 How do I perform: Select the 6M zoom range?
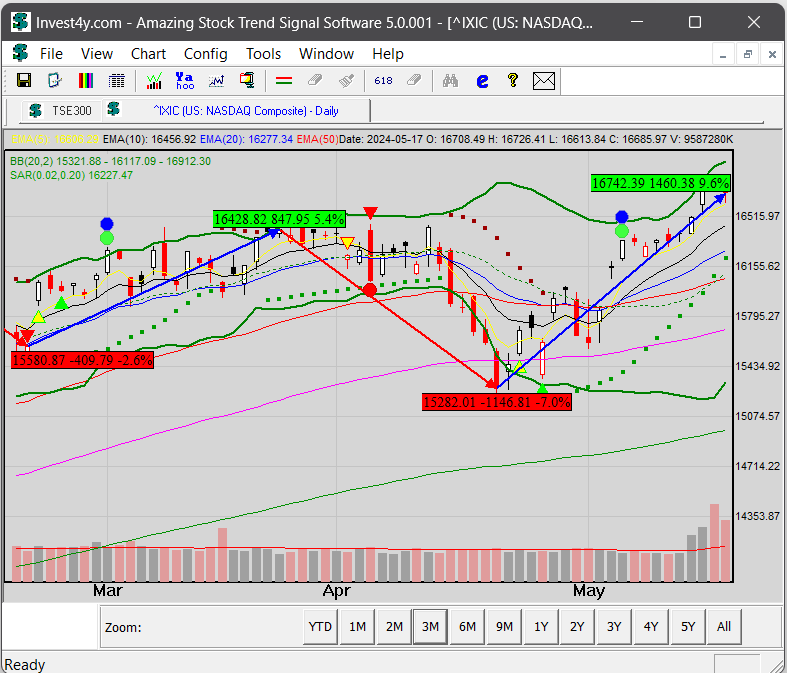(x=467, y=627)
